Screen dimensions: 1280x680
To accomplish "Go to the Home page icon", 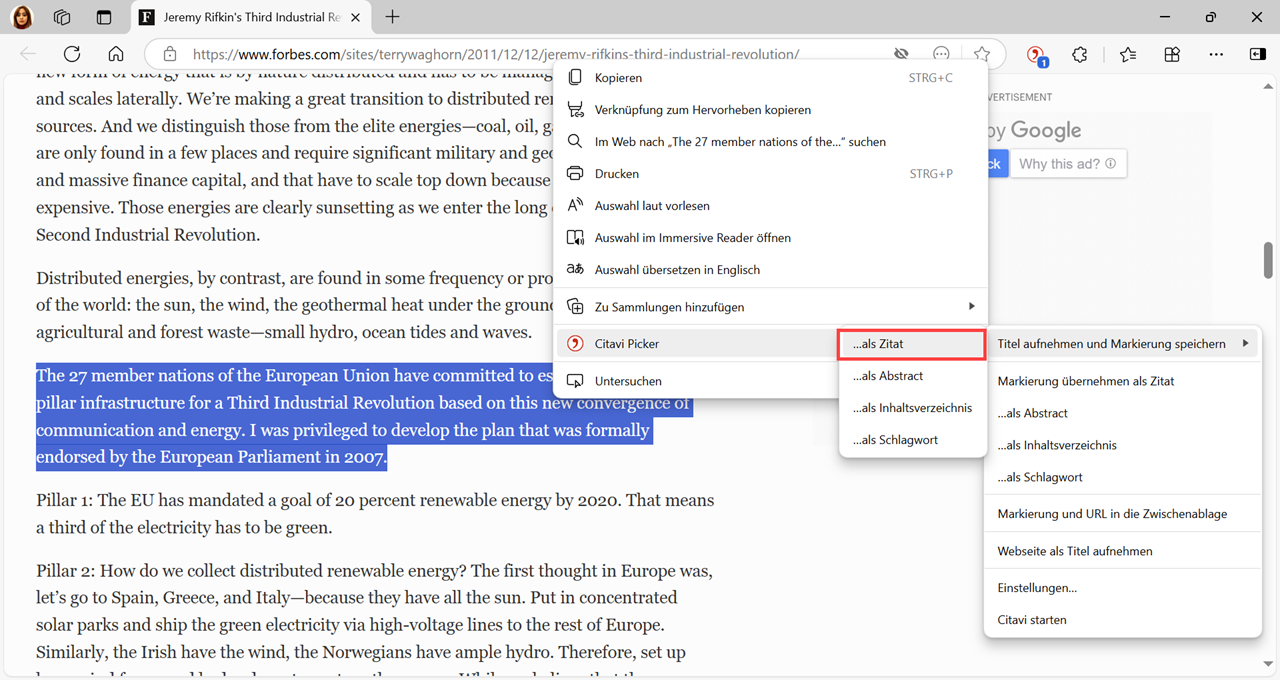I will coord(116,55).
